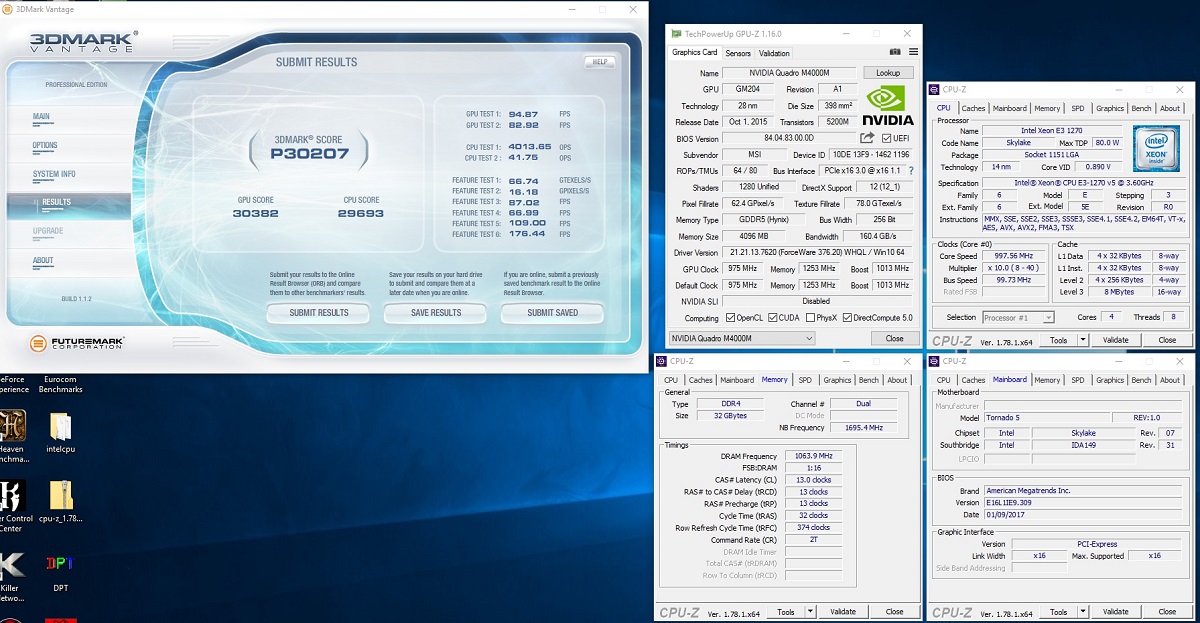Launch the DPT desktop shortcut

pyautogui.click(x=60, y=565)
